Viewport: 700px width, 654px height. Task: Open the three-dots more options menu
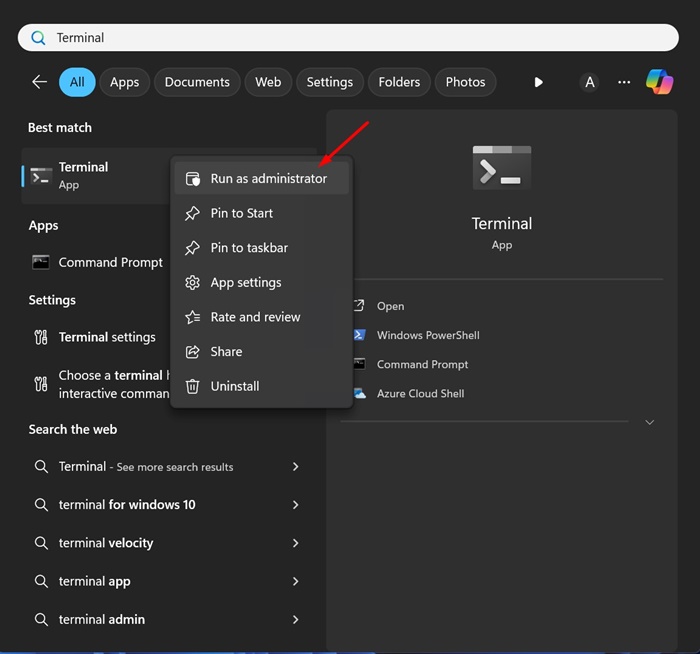tap(624, 82)
